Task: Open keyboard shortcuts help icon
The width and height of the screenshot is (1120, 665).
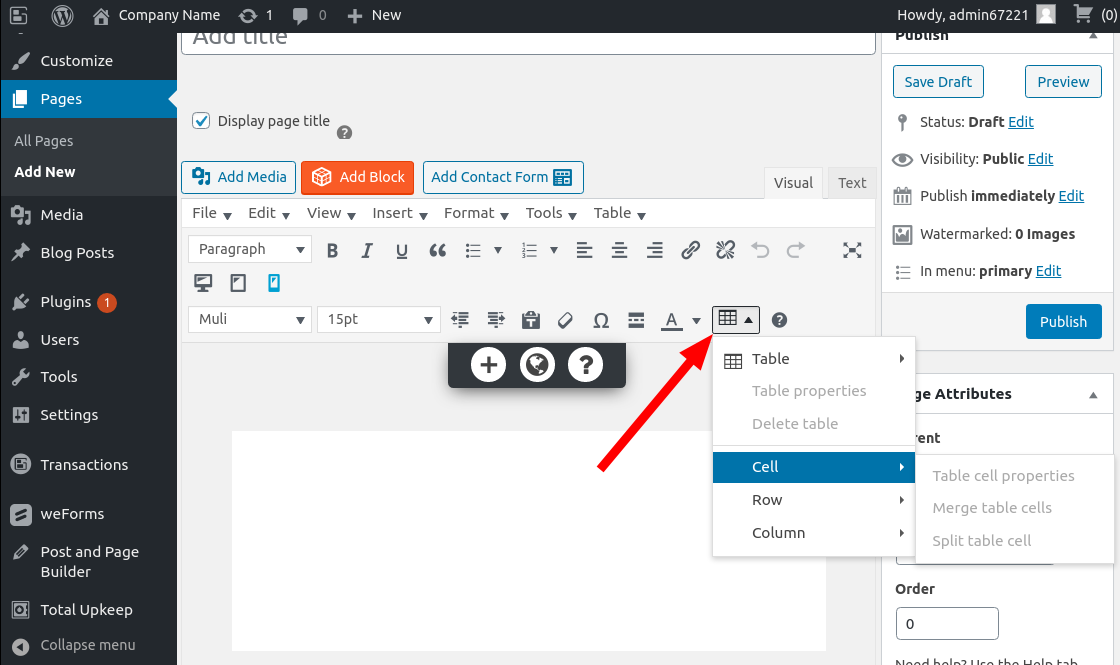Action: [x=779, y=320]
